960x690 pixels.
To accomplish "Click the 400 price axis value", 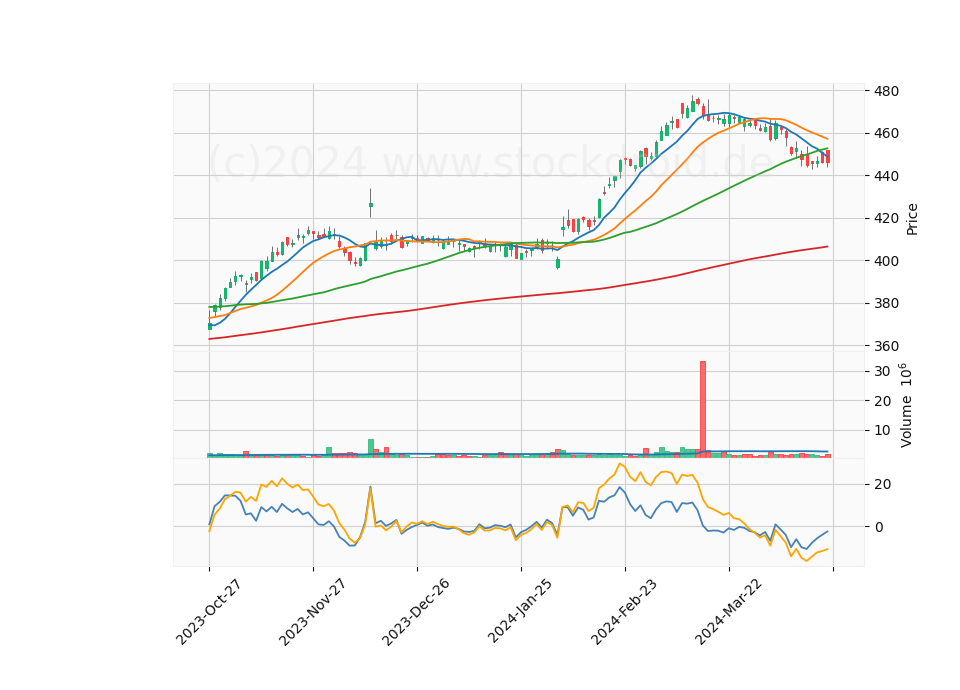I will click(x=886, y=261).
